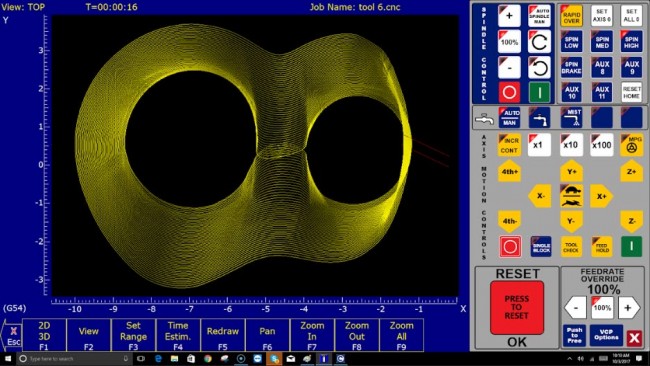The image size is (650, 366).
Task: Click the flood coolant faucet icon
Action: point(539,118)
